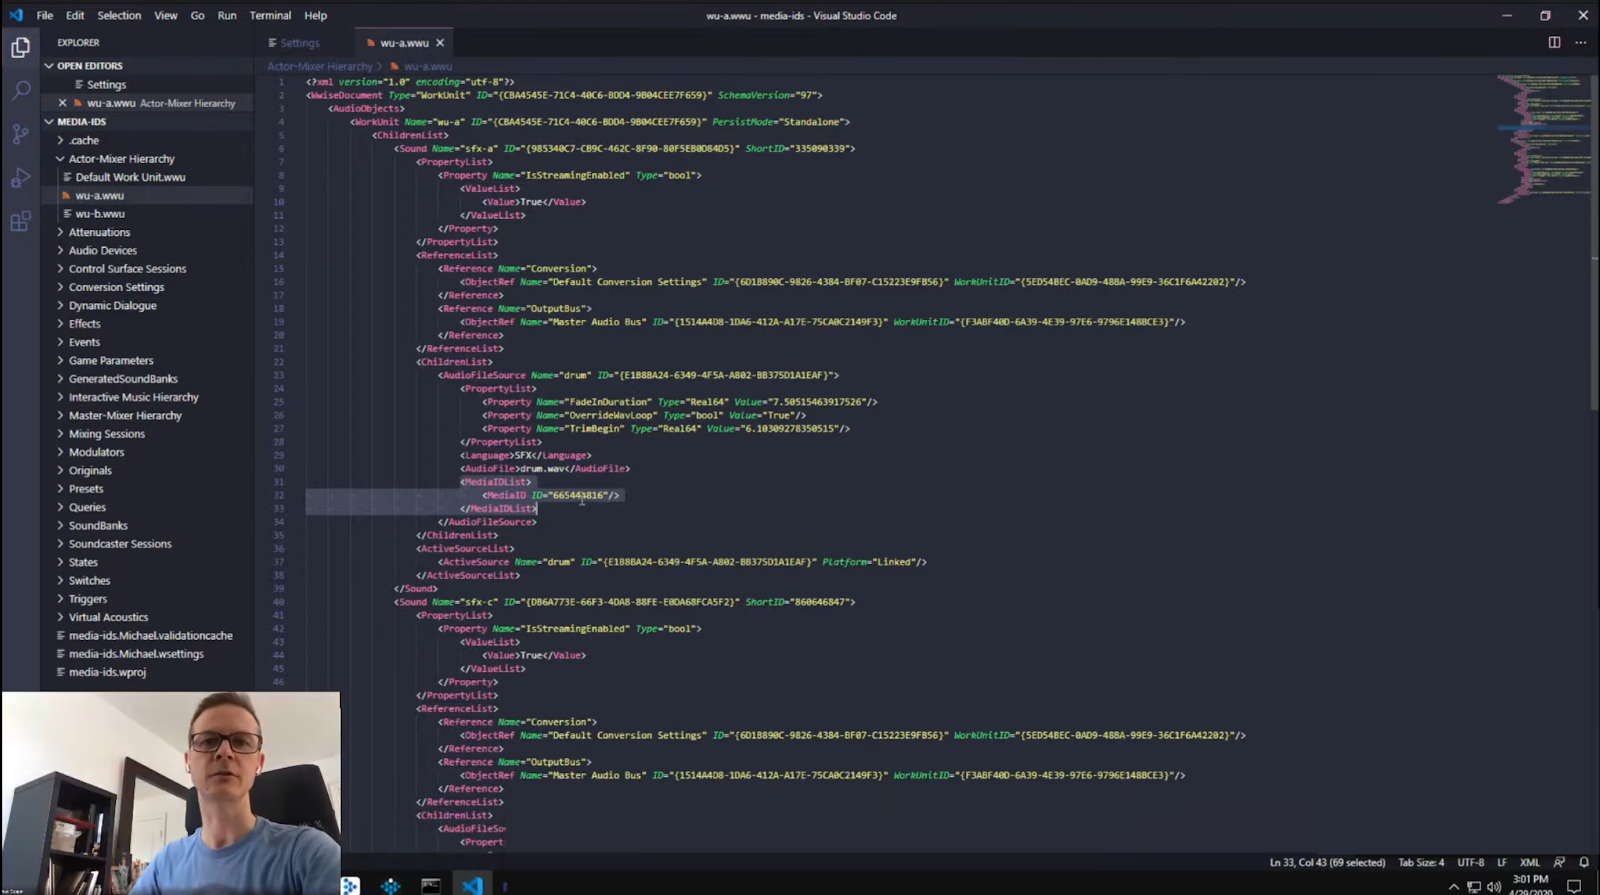Open the Terminal menu
Screen dimensions: 1600x895
(270, 15)
